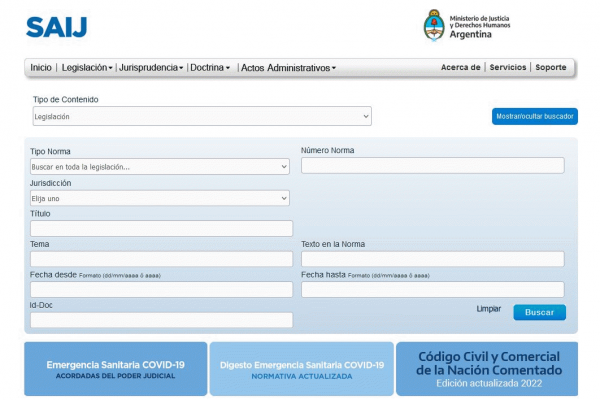Open the Actos Administrativos menu
This screenshot has width=600, height=400.
coord(288,68)
